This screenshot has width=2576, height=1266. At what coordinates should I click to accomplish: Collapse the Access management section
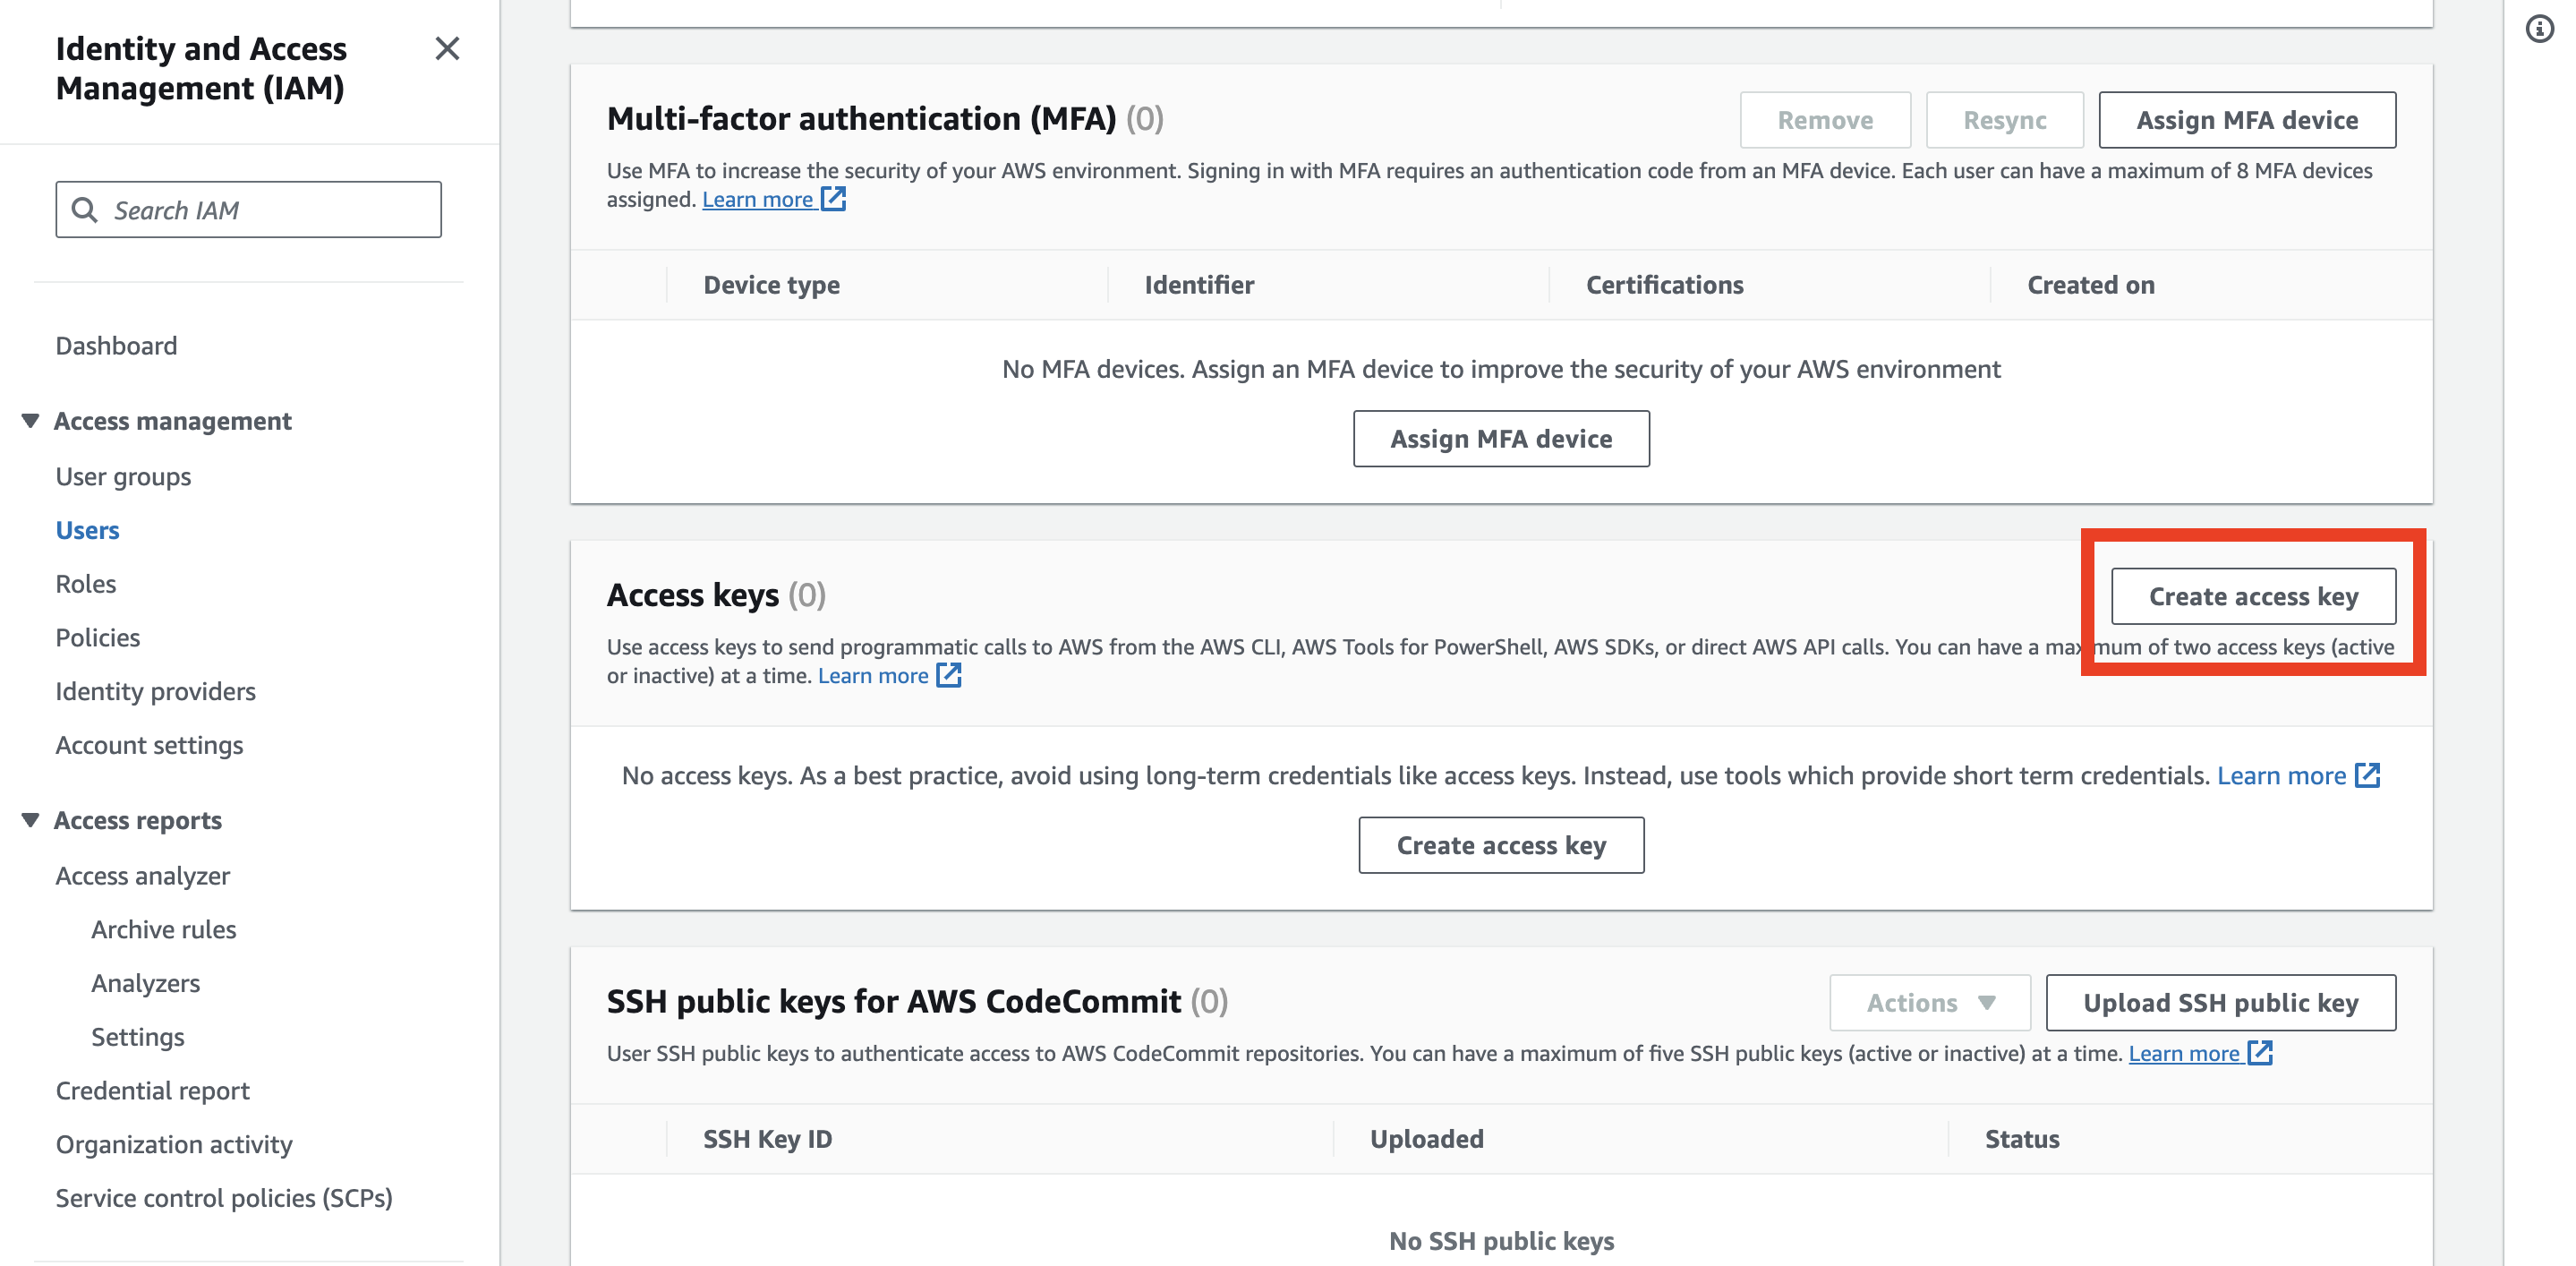[31, 421]
